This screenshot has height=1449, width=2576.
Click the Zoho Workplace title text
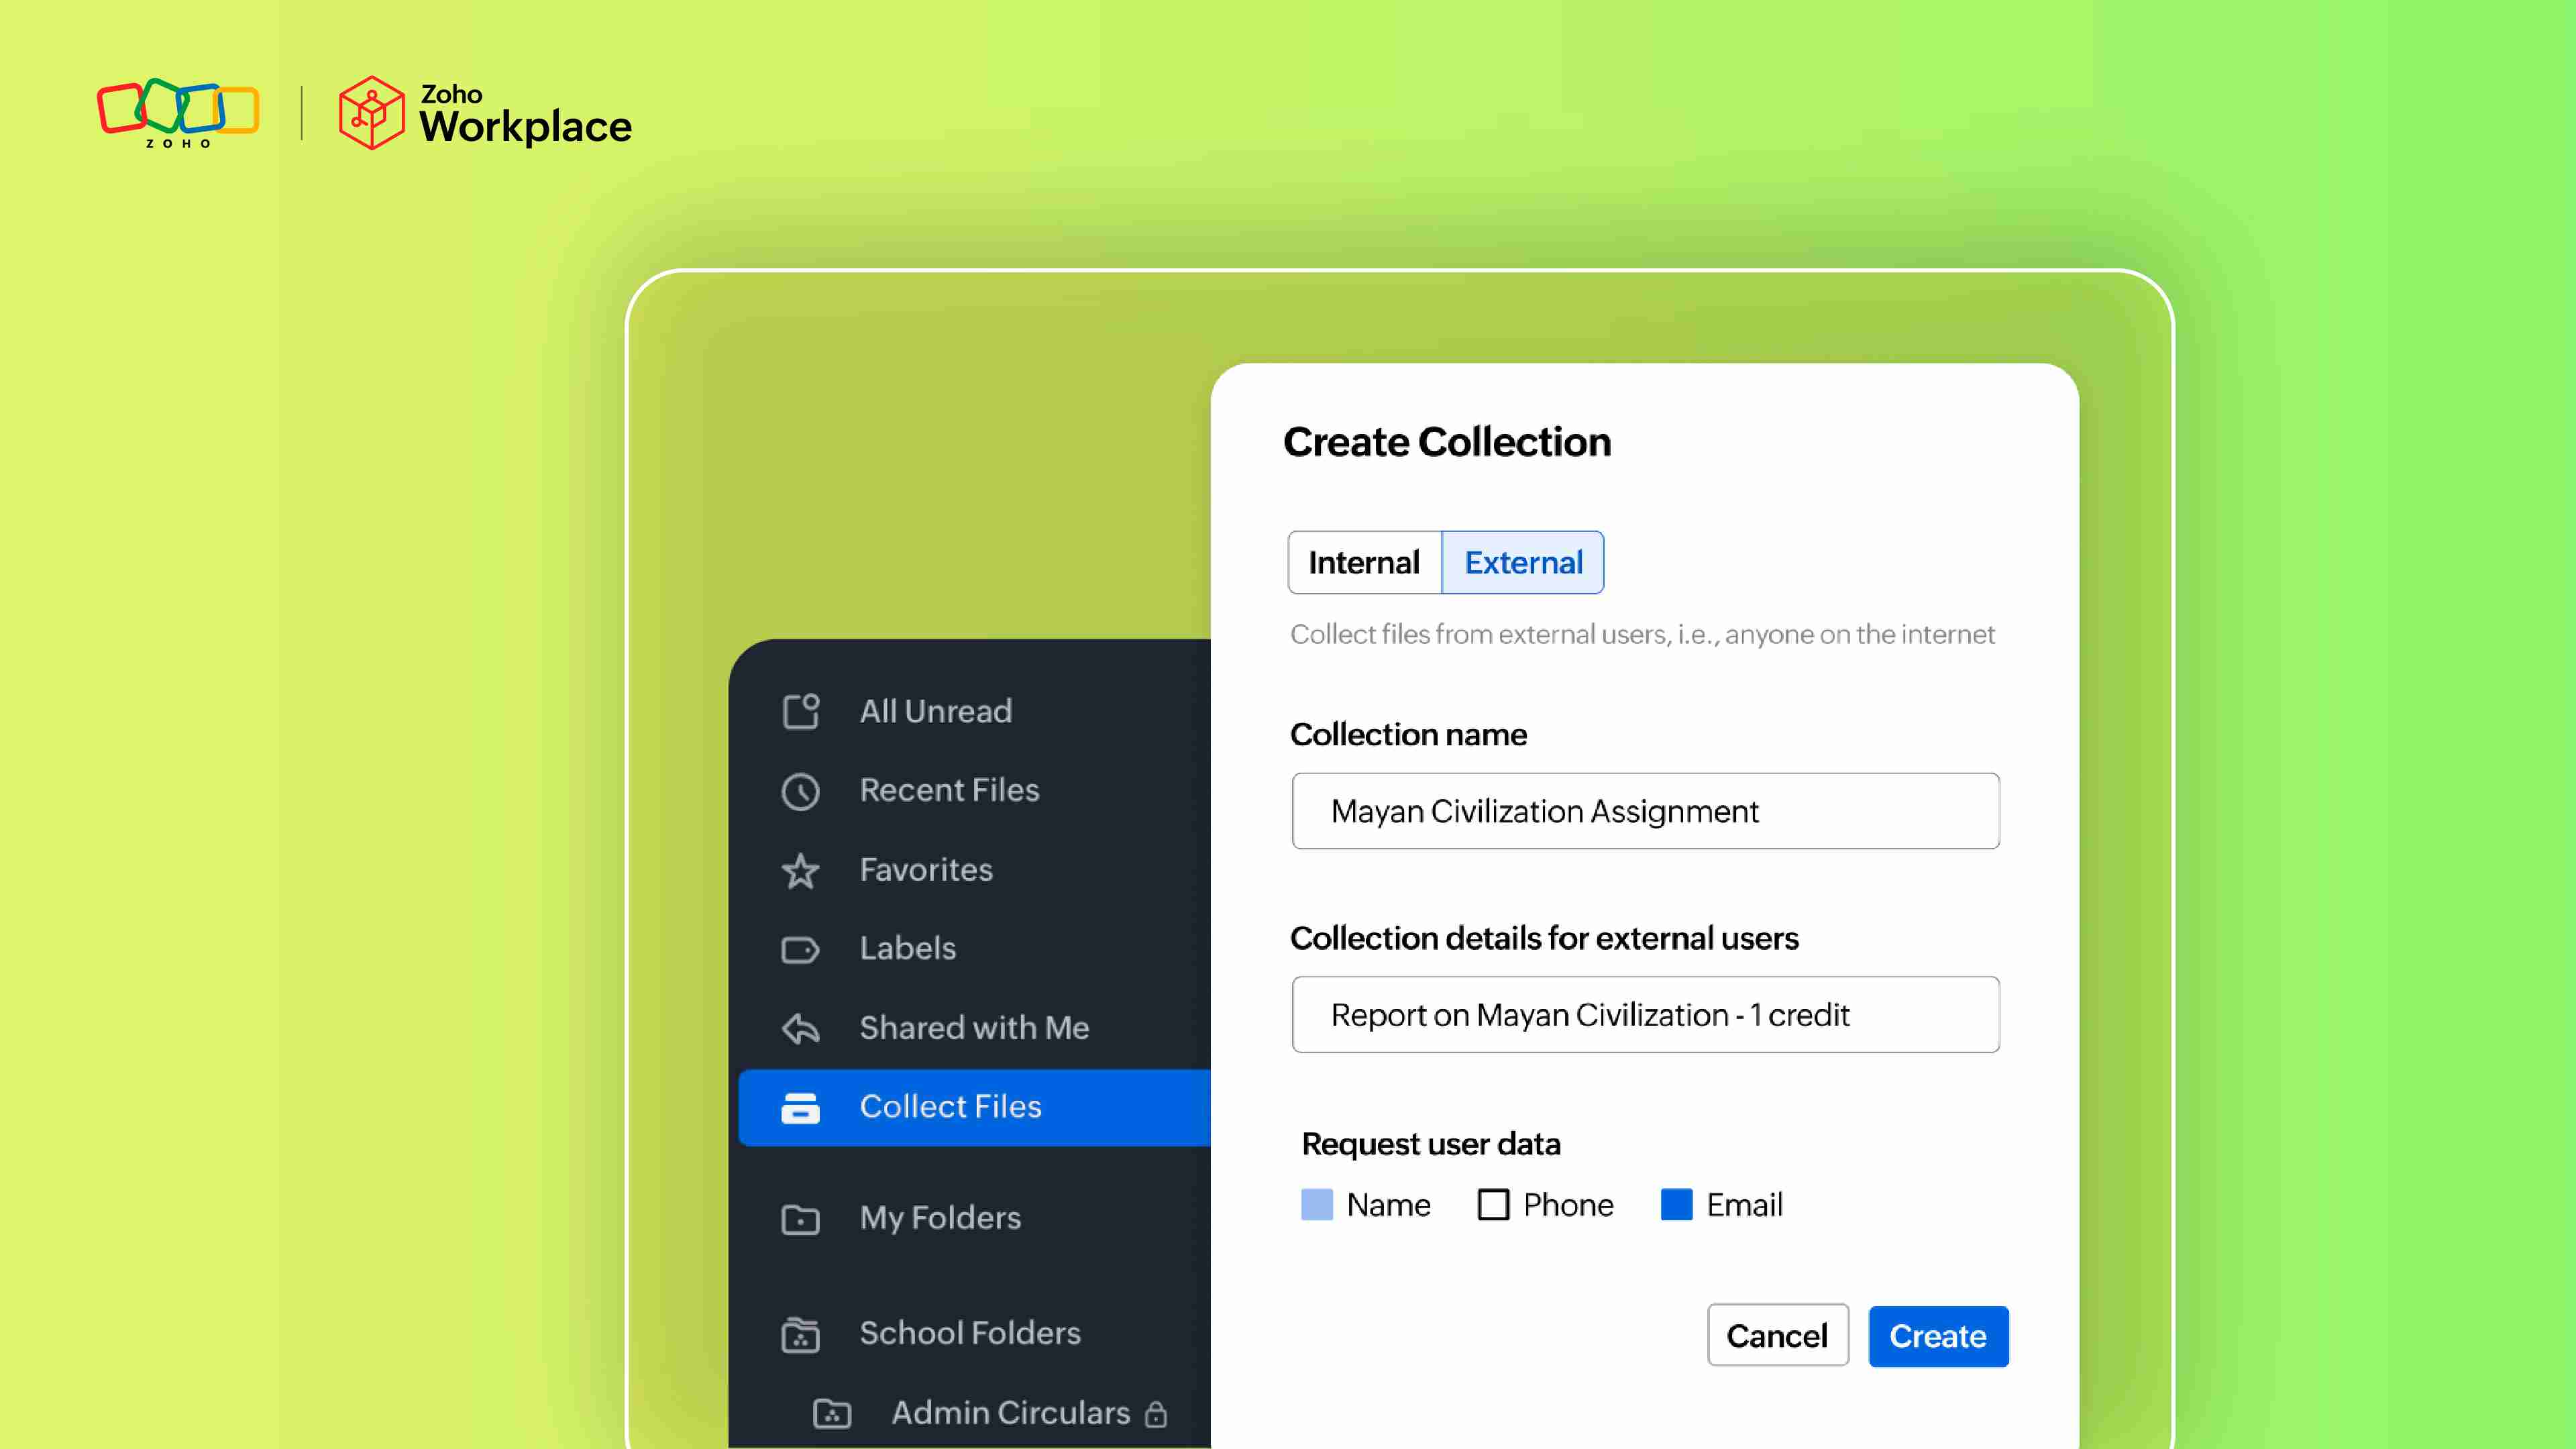pyautogui.click(x=525, y=115)
